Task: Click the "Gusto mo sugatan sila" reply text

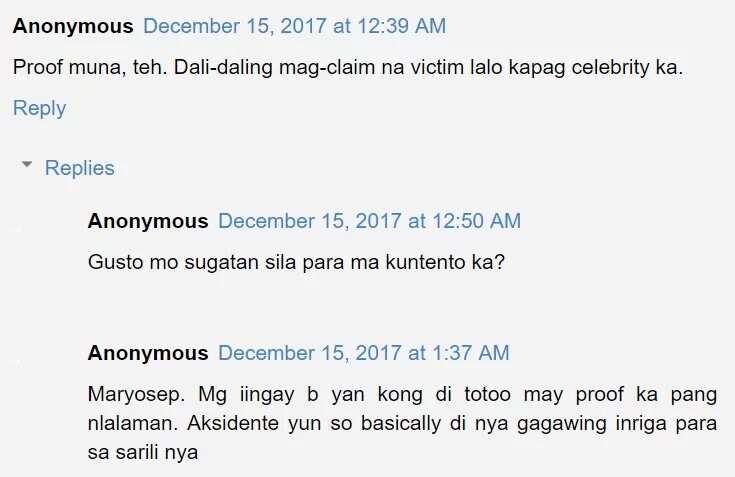Action: pos(296,262)
